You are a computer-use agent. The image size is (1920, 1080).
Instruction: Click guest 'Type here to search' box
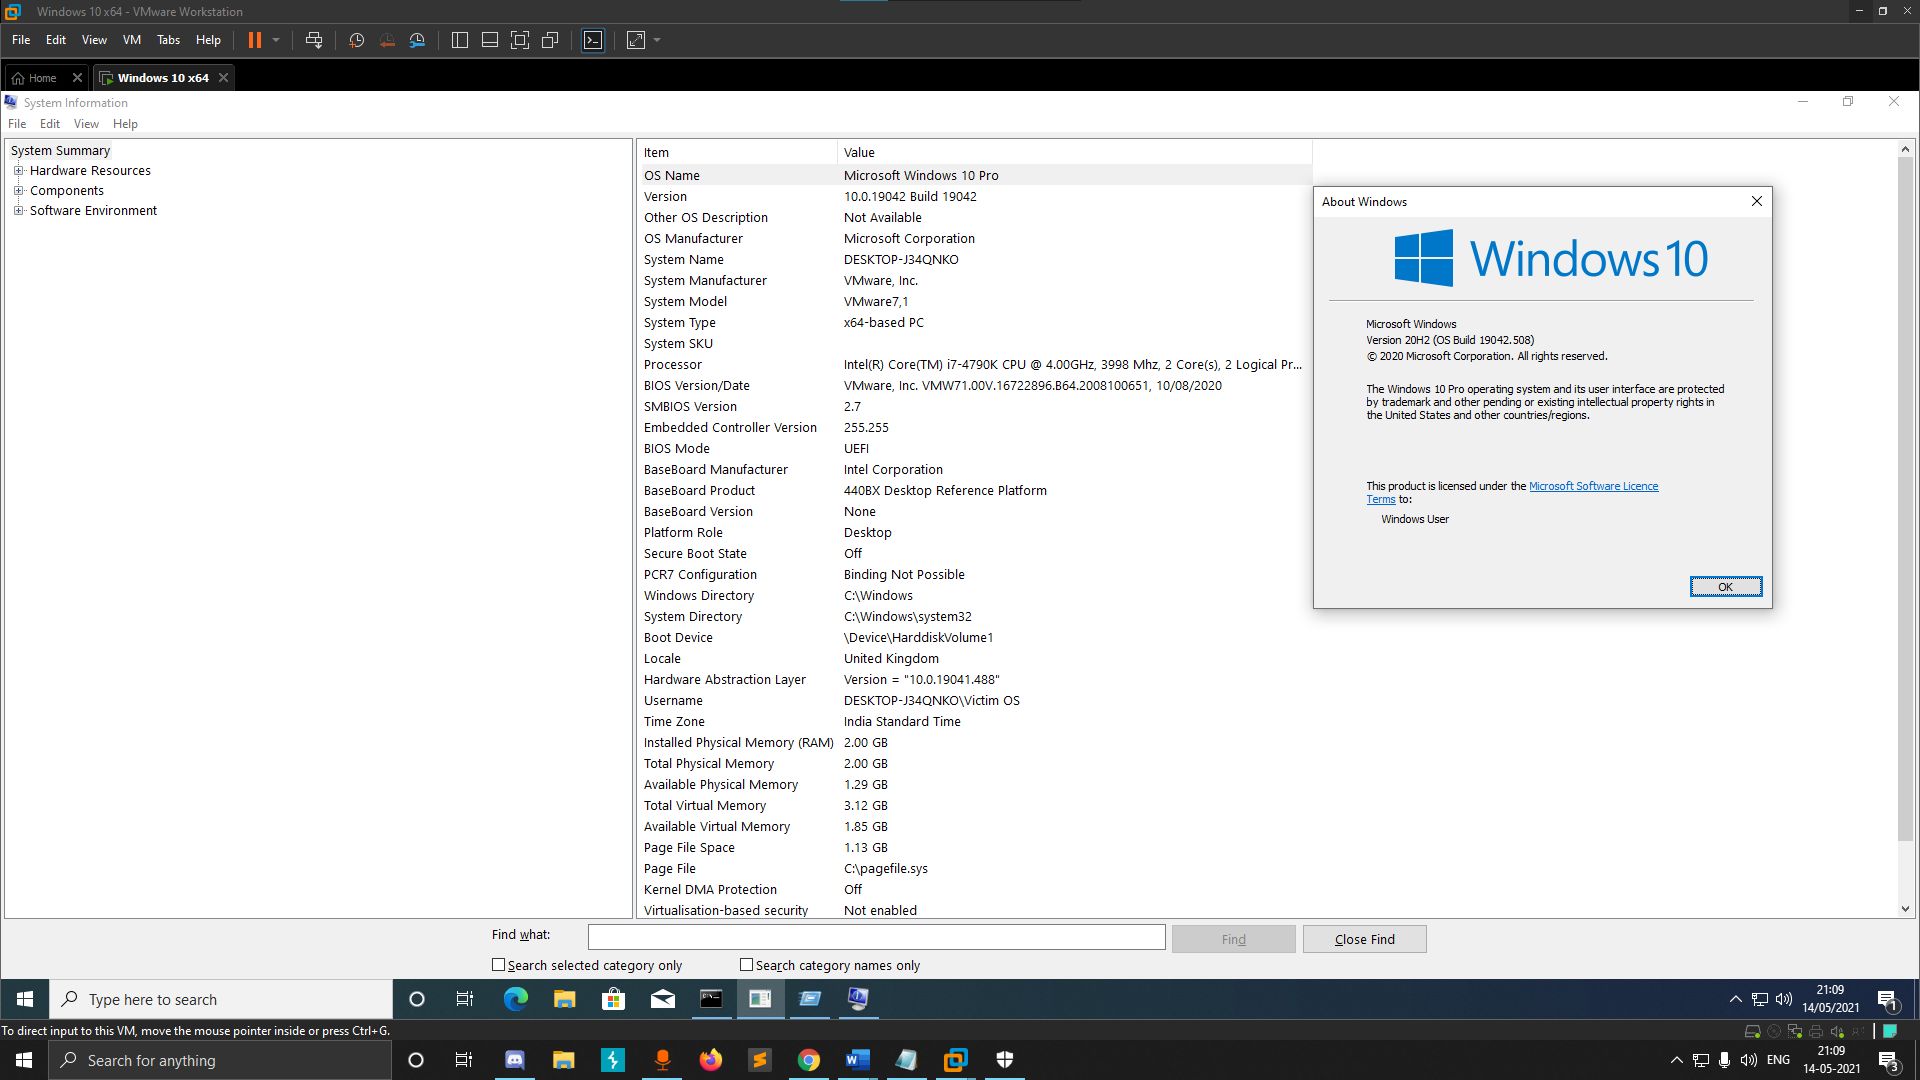(x=221, y=999)
